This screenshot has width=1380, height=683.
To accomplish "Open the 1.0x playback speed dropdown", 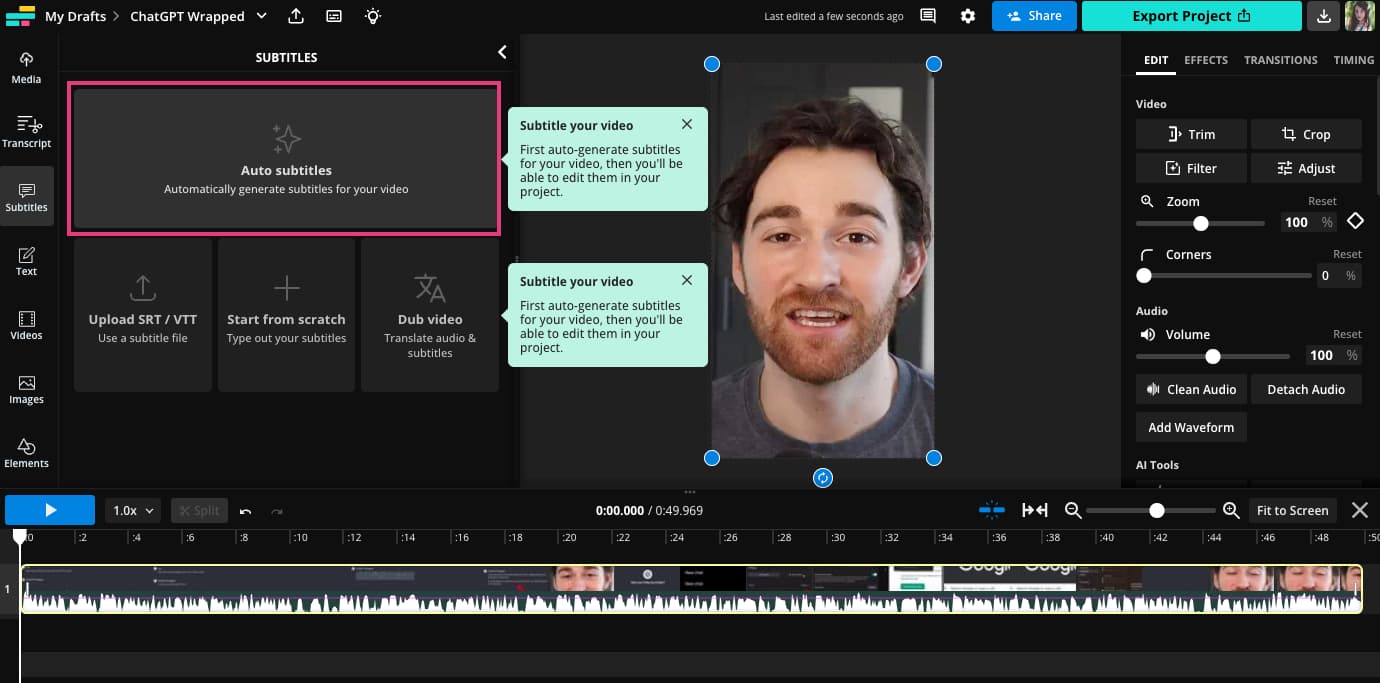I will [133, 510].
